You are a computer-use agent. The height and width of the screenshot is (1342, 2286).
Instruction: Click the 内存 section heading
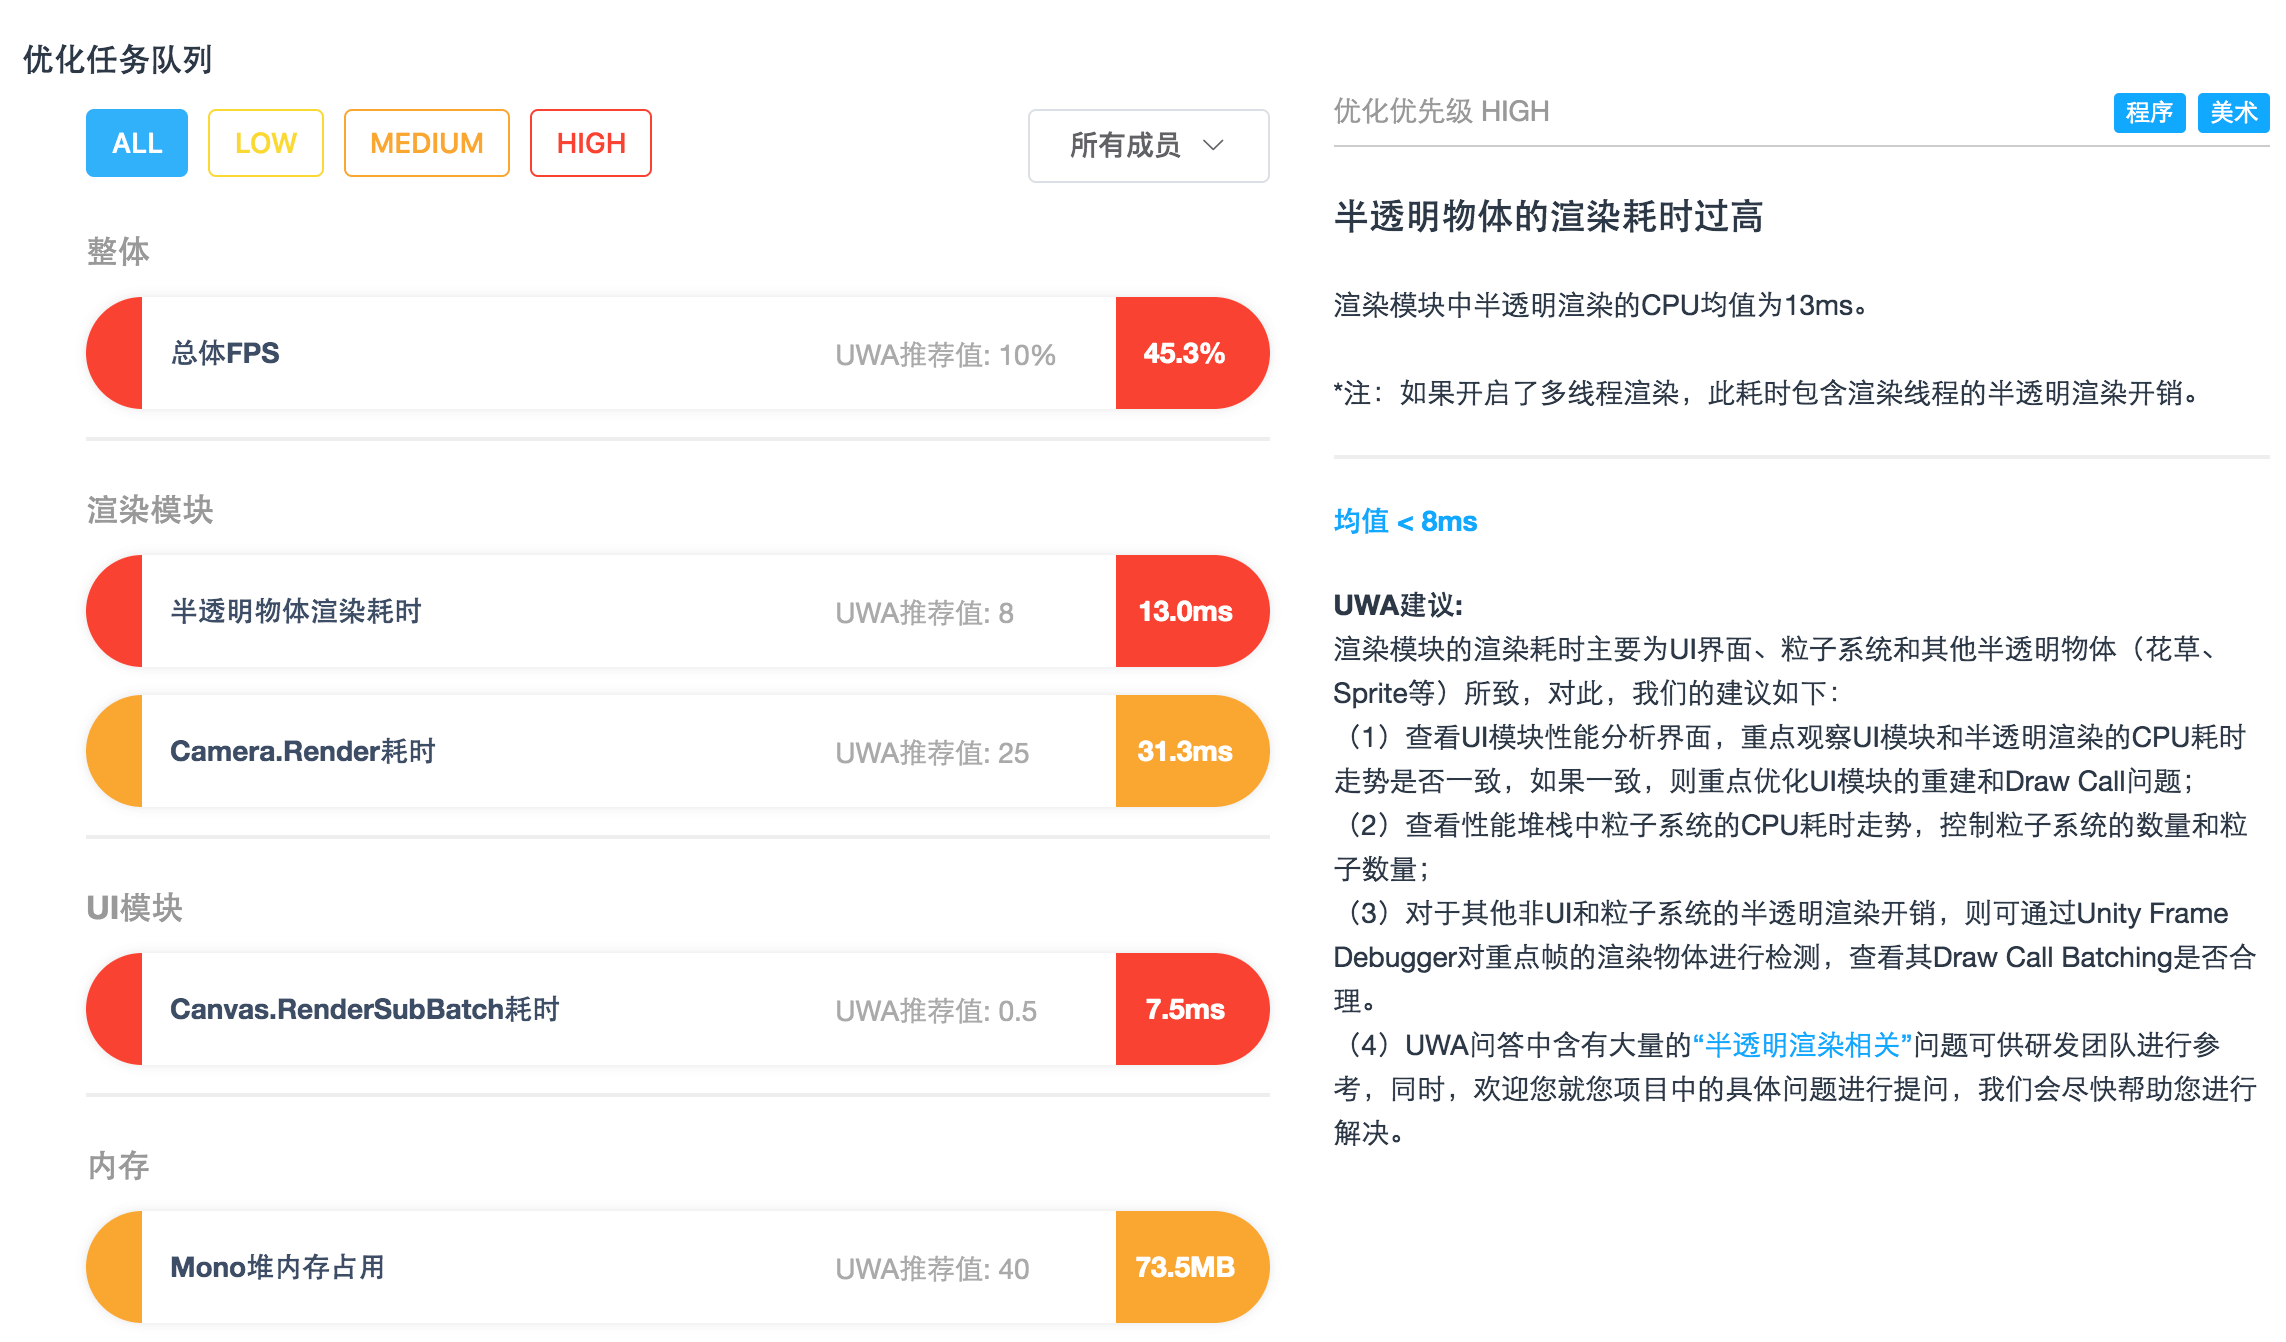(118, 1166)
